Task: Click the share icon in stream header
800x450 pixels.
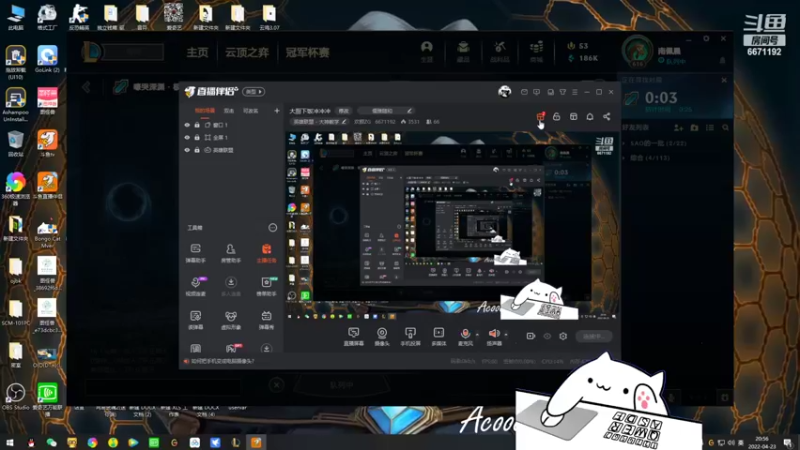Action: tap(607, 117)
